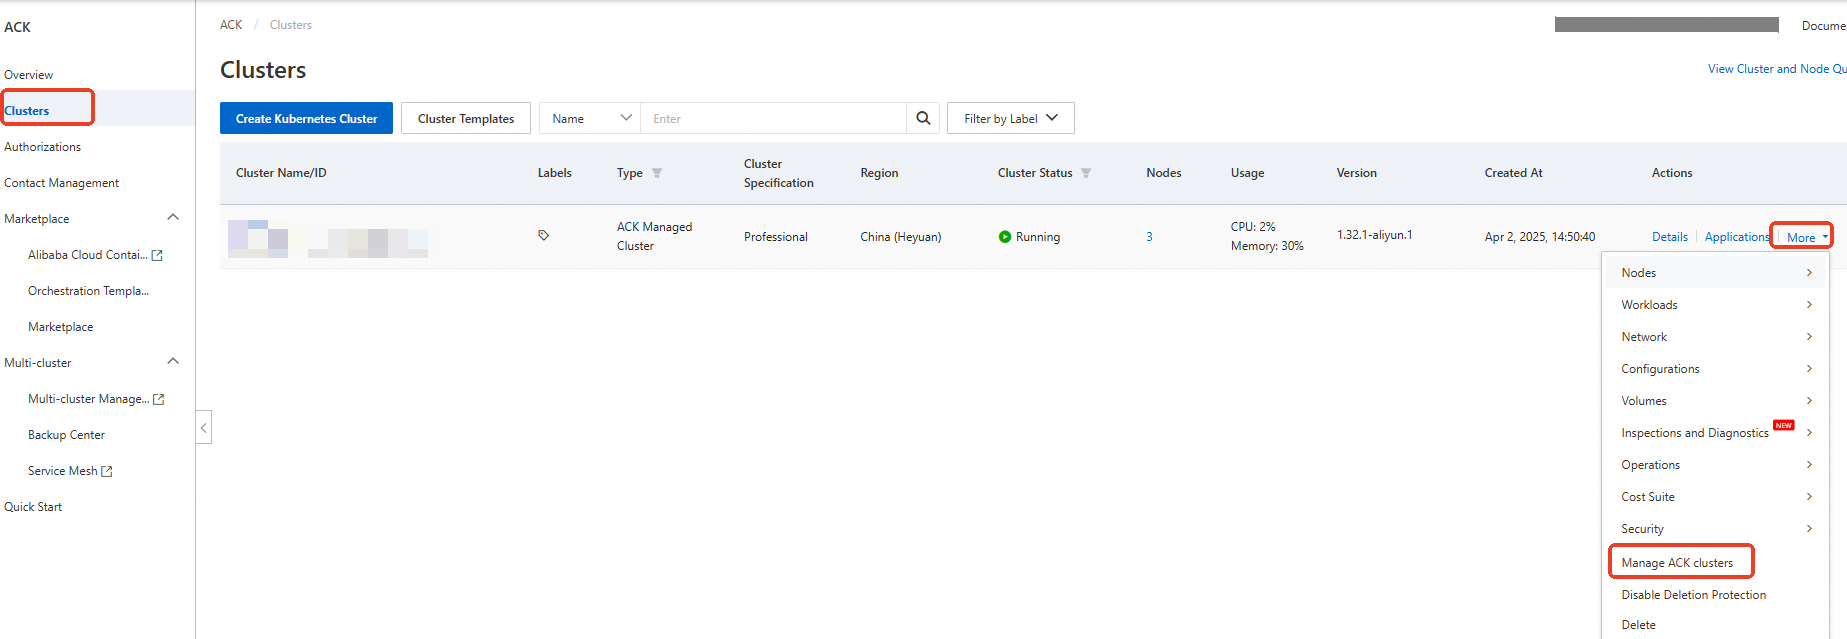Collapse the left sidebar with arrow handle

pyautogui.click(x=204, y=427)
